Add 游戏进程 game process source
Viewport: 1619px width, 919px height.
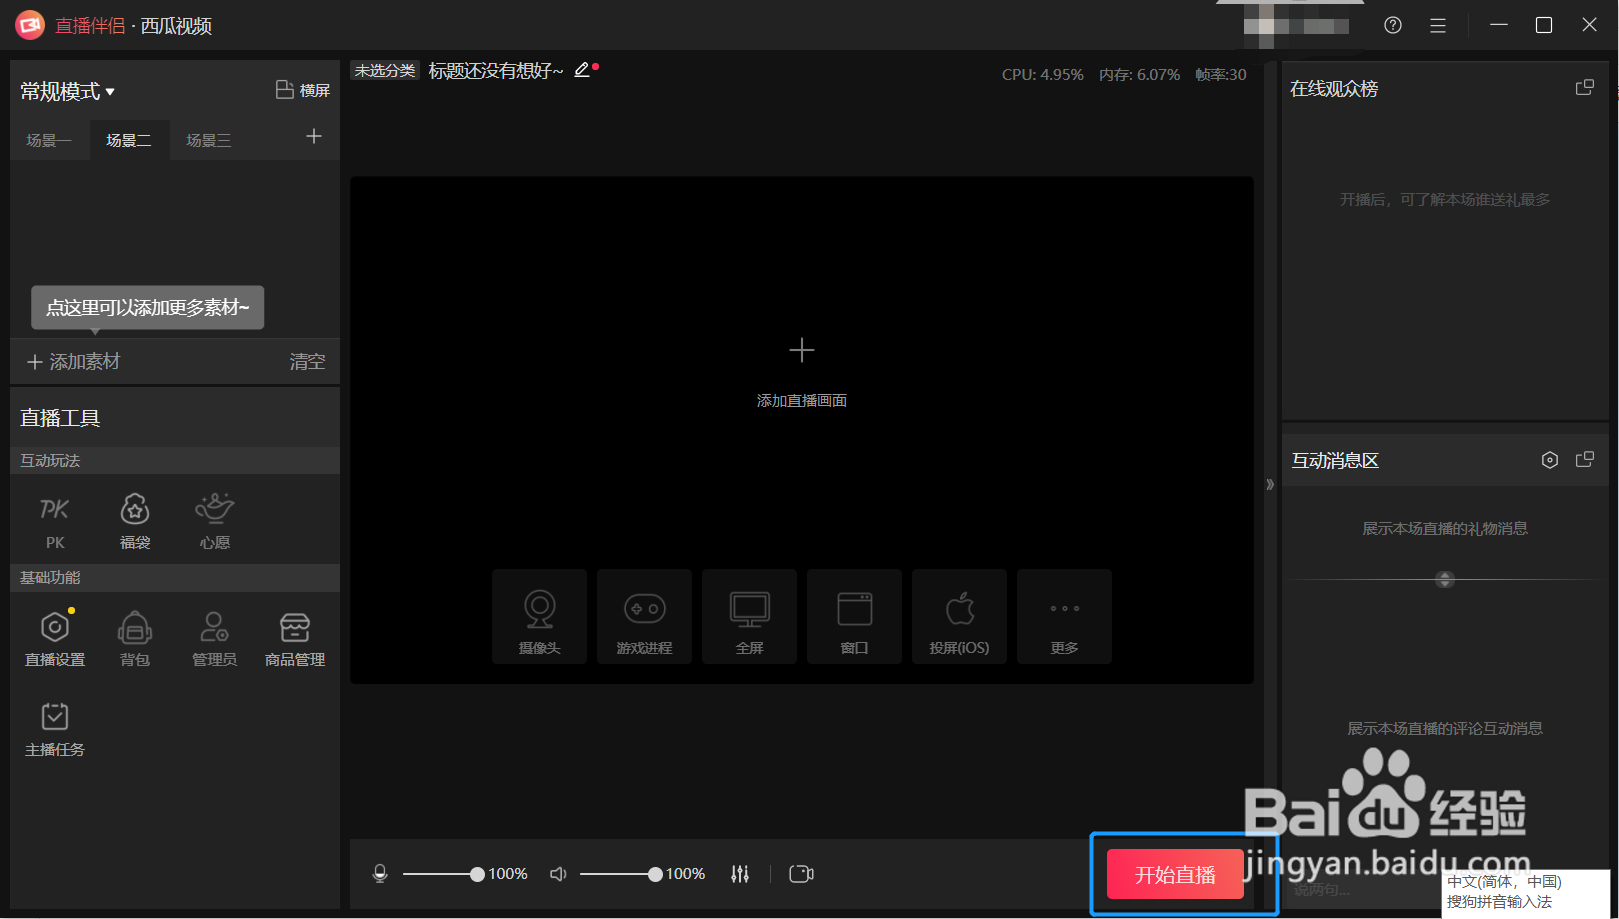(645, 617)
